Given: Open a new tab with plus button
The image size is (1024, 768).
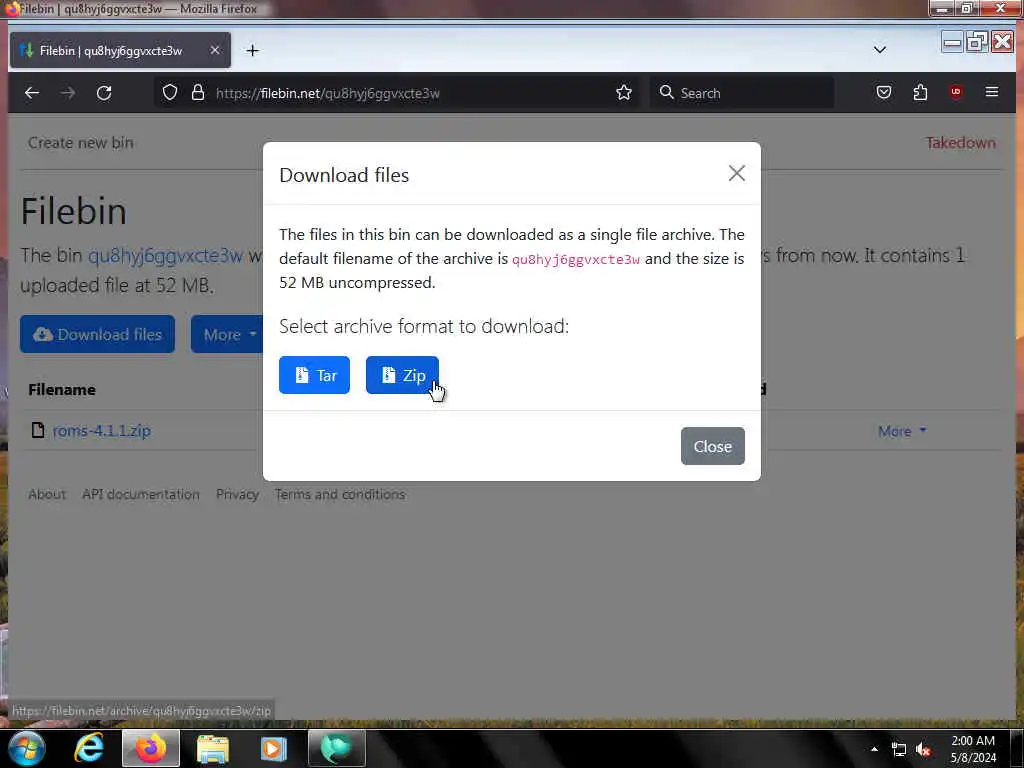Looking at the screenshot, I should click(253, 50).
